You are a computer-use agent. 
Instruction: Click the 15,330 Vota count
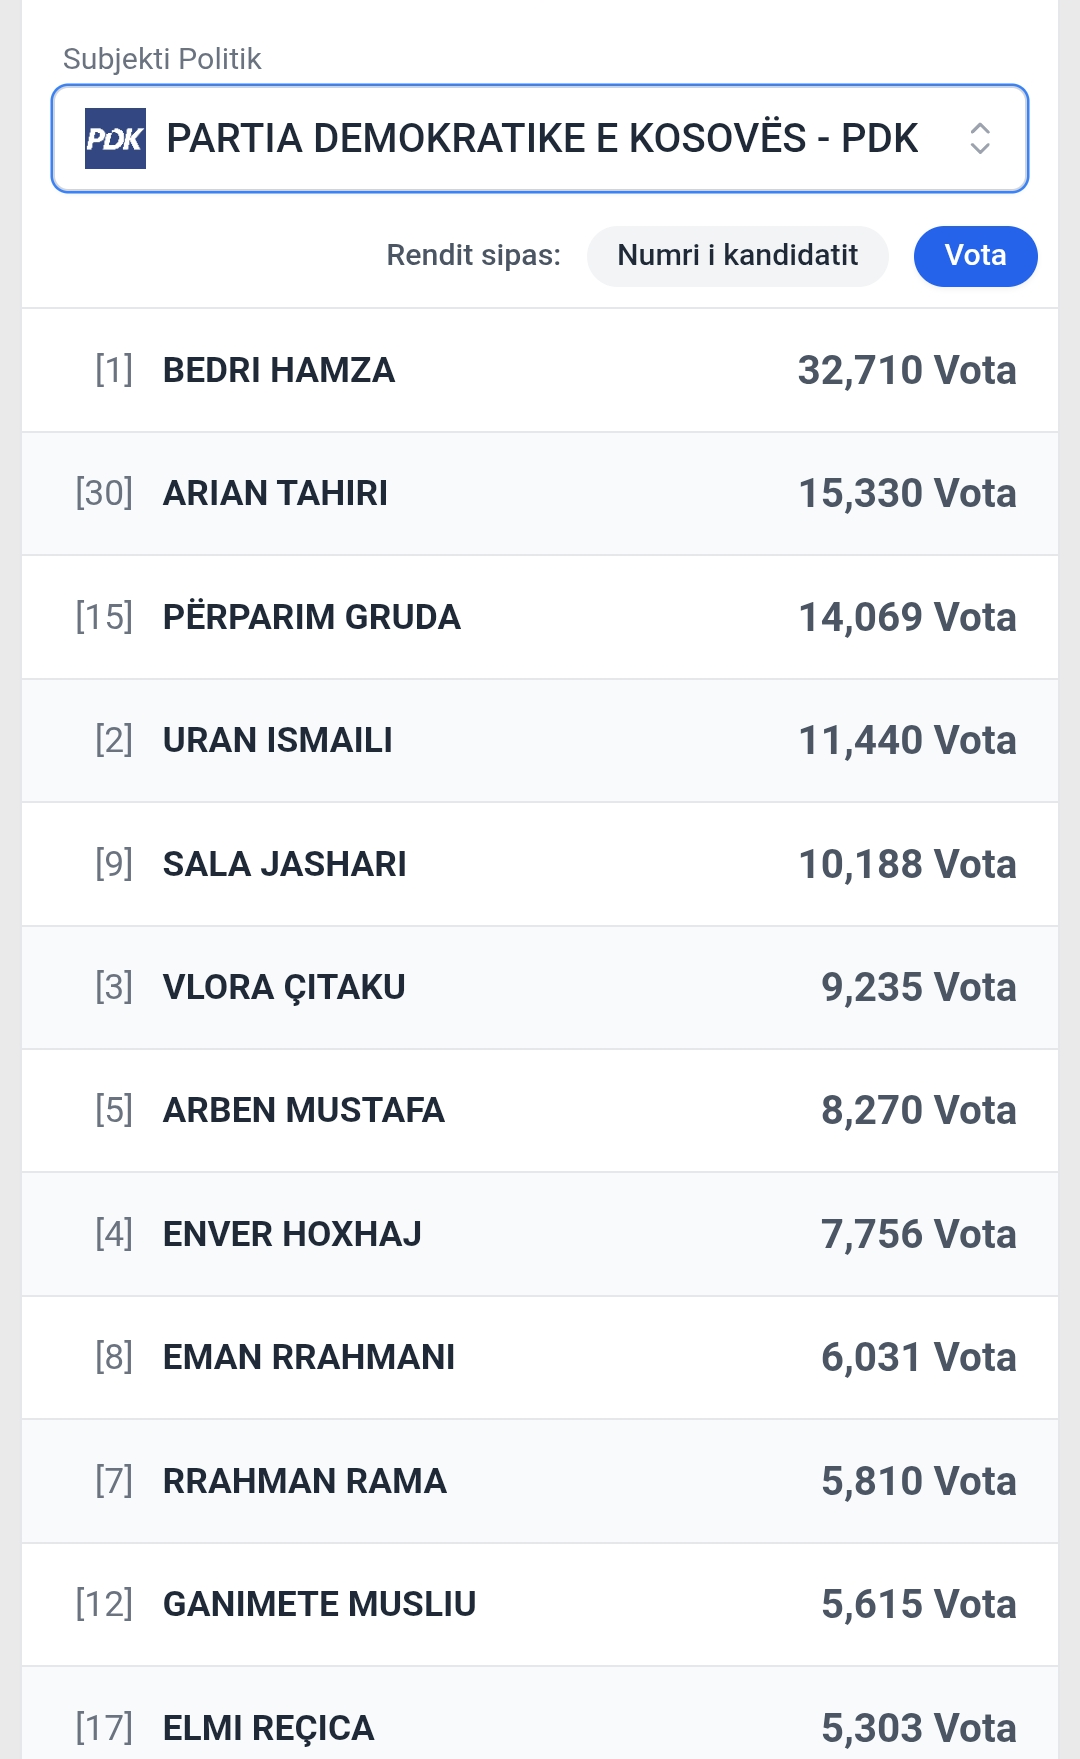coord(906,493)
